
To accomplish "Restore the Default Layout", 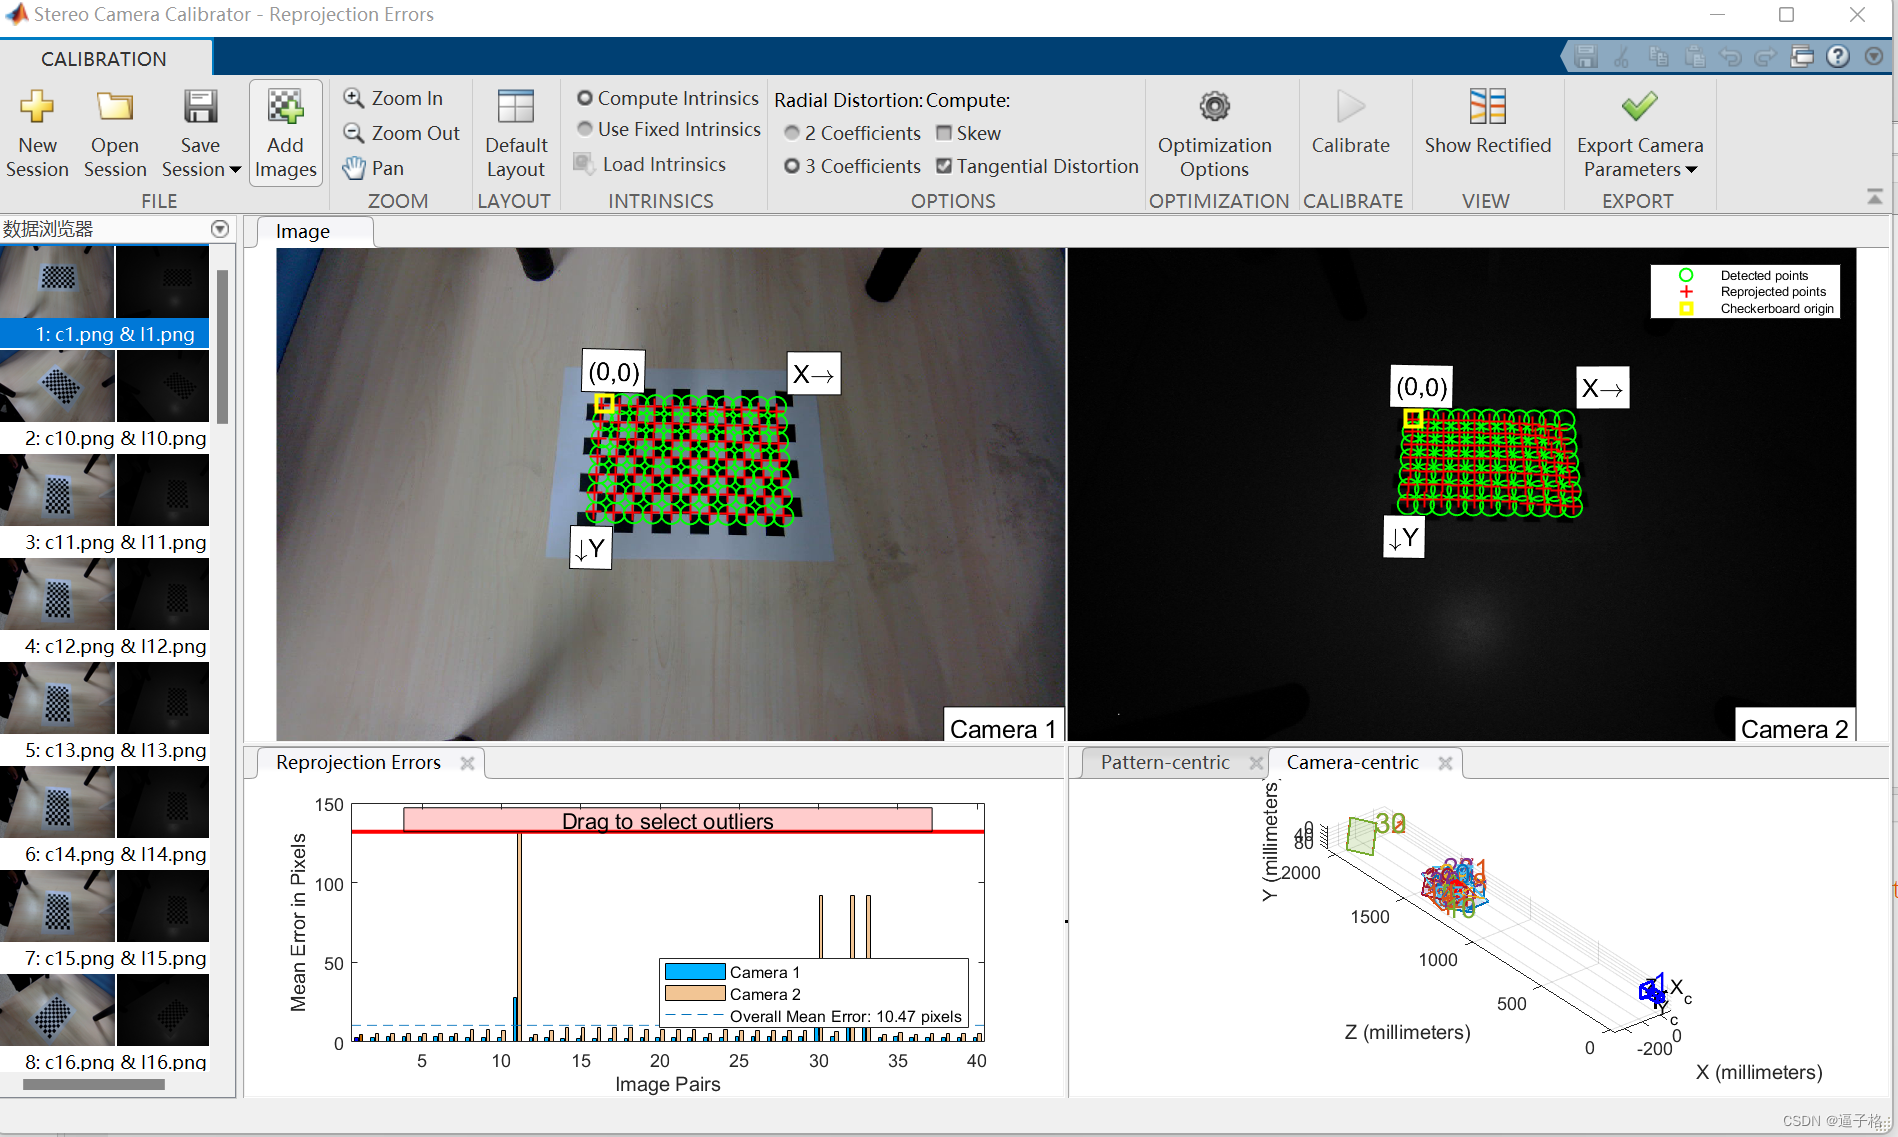I will (516, 133).
